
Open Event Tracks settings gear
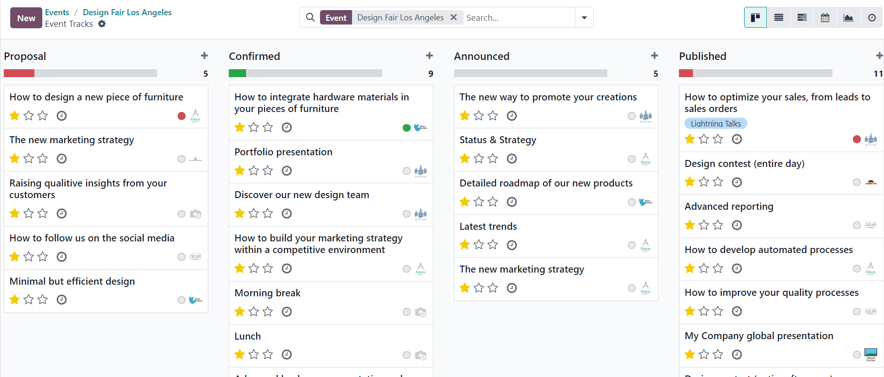[x=101, y=24]
